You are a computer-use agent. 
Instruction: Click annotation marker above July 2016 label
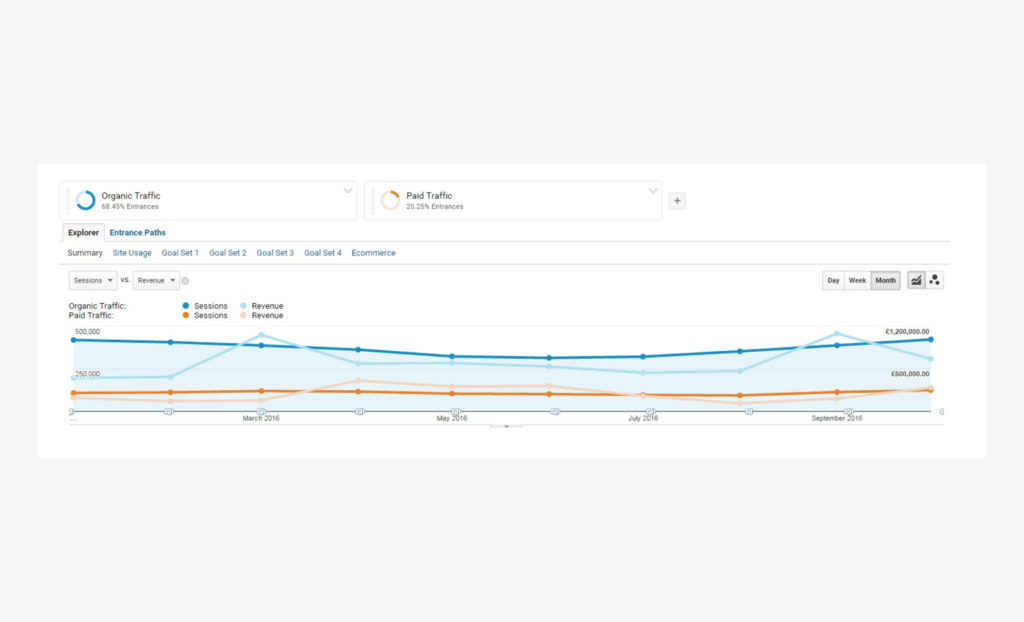click(x=650, y=412)
